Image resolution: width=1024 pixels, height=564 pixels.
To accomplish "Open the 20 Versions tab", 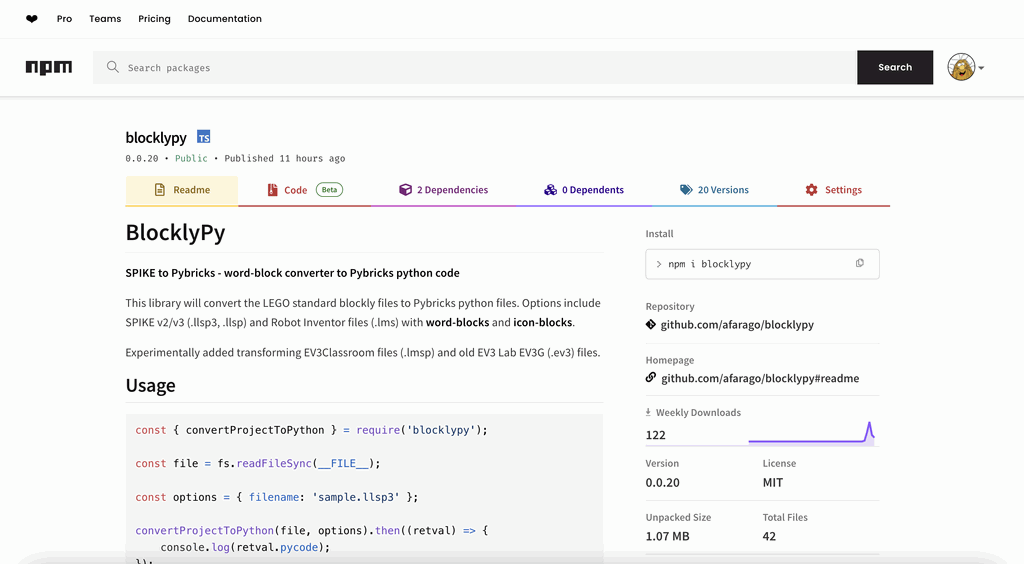I will [x=714, y=190].
